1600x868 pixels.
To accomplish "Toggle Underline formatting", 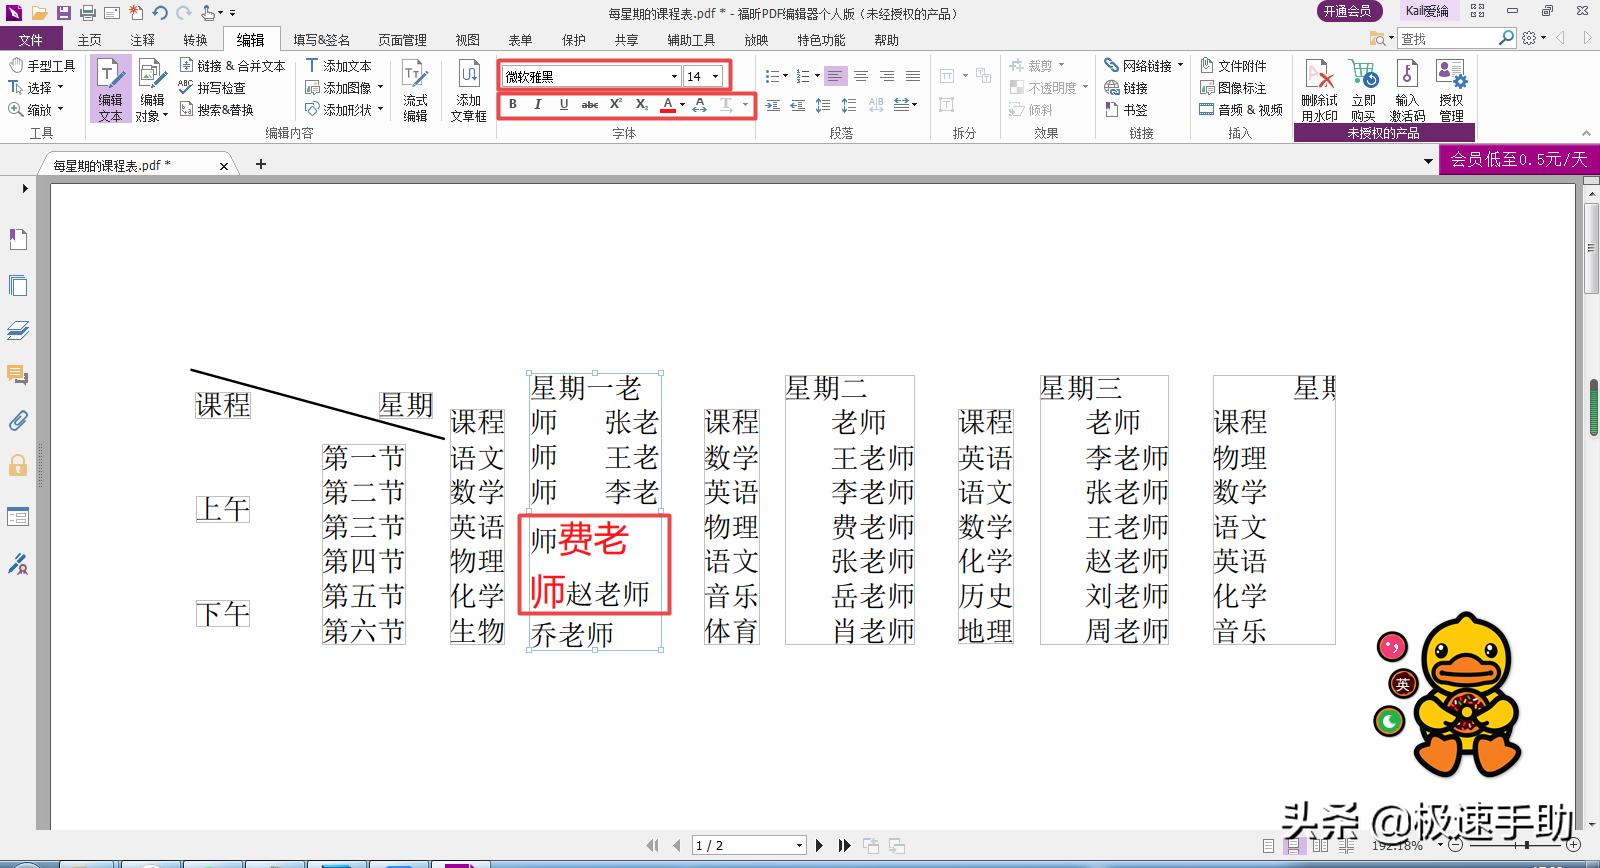I will (x=564, y=104).
